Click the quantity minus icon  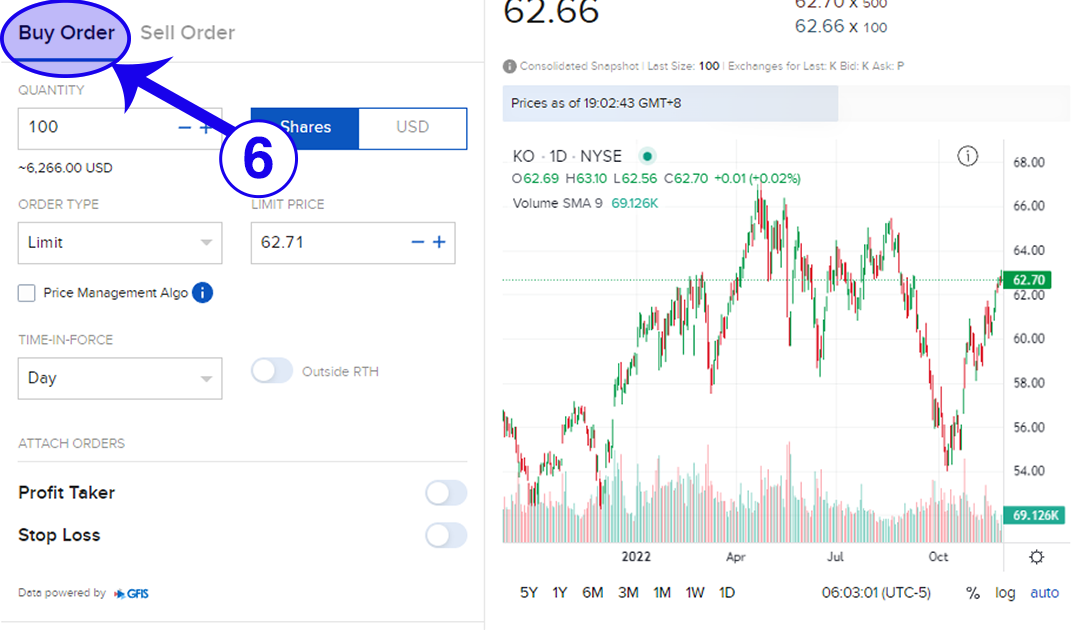tap(184, 128)
